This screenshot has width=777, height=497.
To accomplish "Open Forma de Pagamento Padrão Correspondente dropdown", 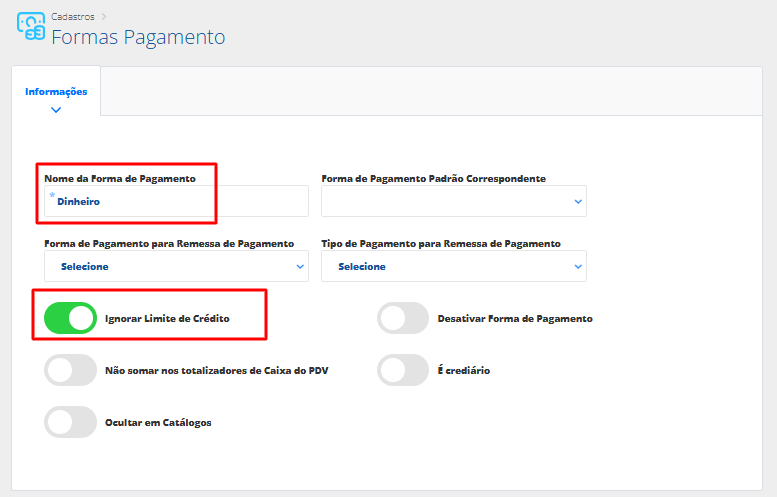I will click(x=453, y=201).
